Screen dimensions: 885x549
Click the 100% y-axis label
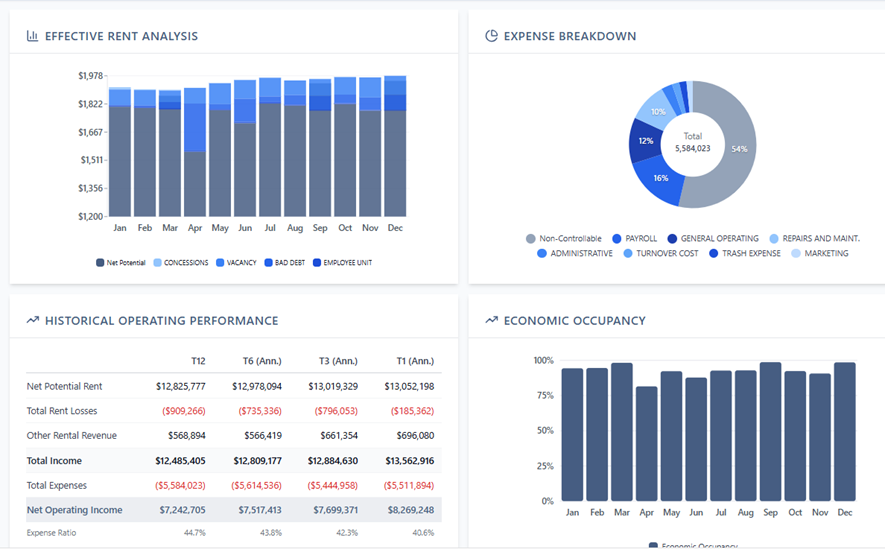coord(544,361)
